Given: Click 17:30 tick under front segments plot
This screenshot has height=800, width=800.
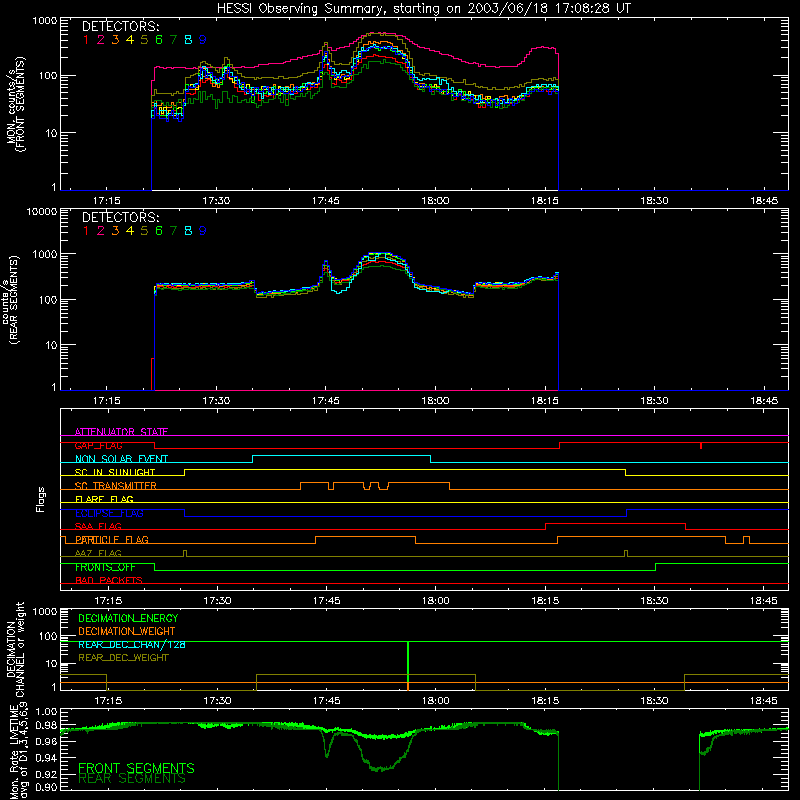Looking at the screenshot, I should click(x=216, y=201).
